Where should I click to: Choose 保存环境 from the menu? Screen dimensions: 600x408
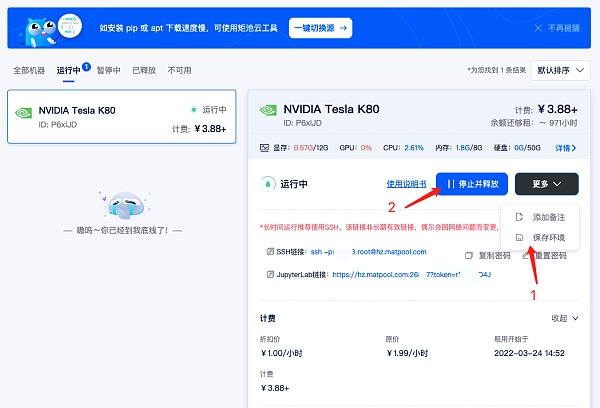[547, 238]
